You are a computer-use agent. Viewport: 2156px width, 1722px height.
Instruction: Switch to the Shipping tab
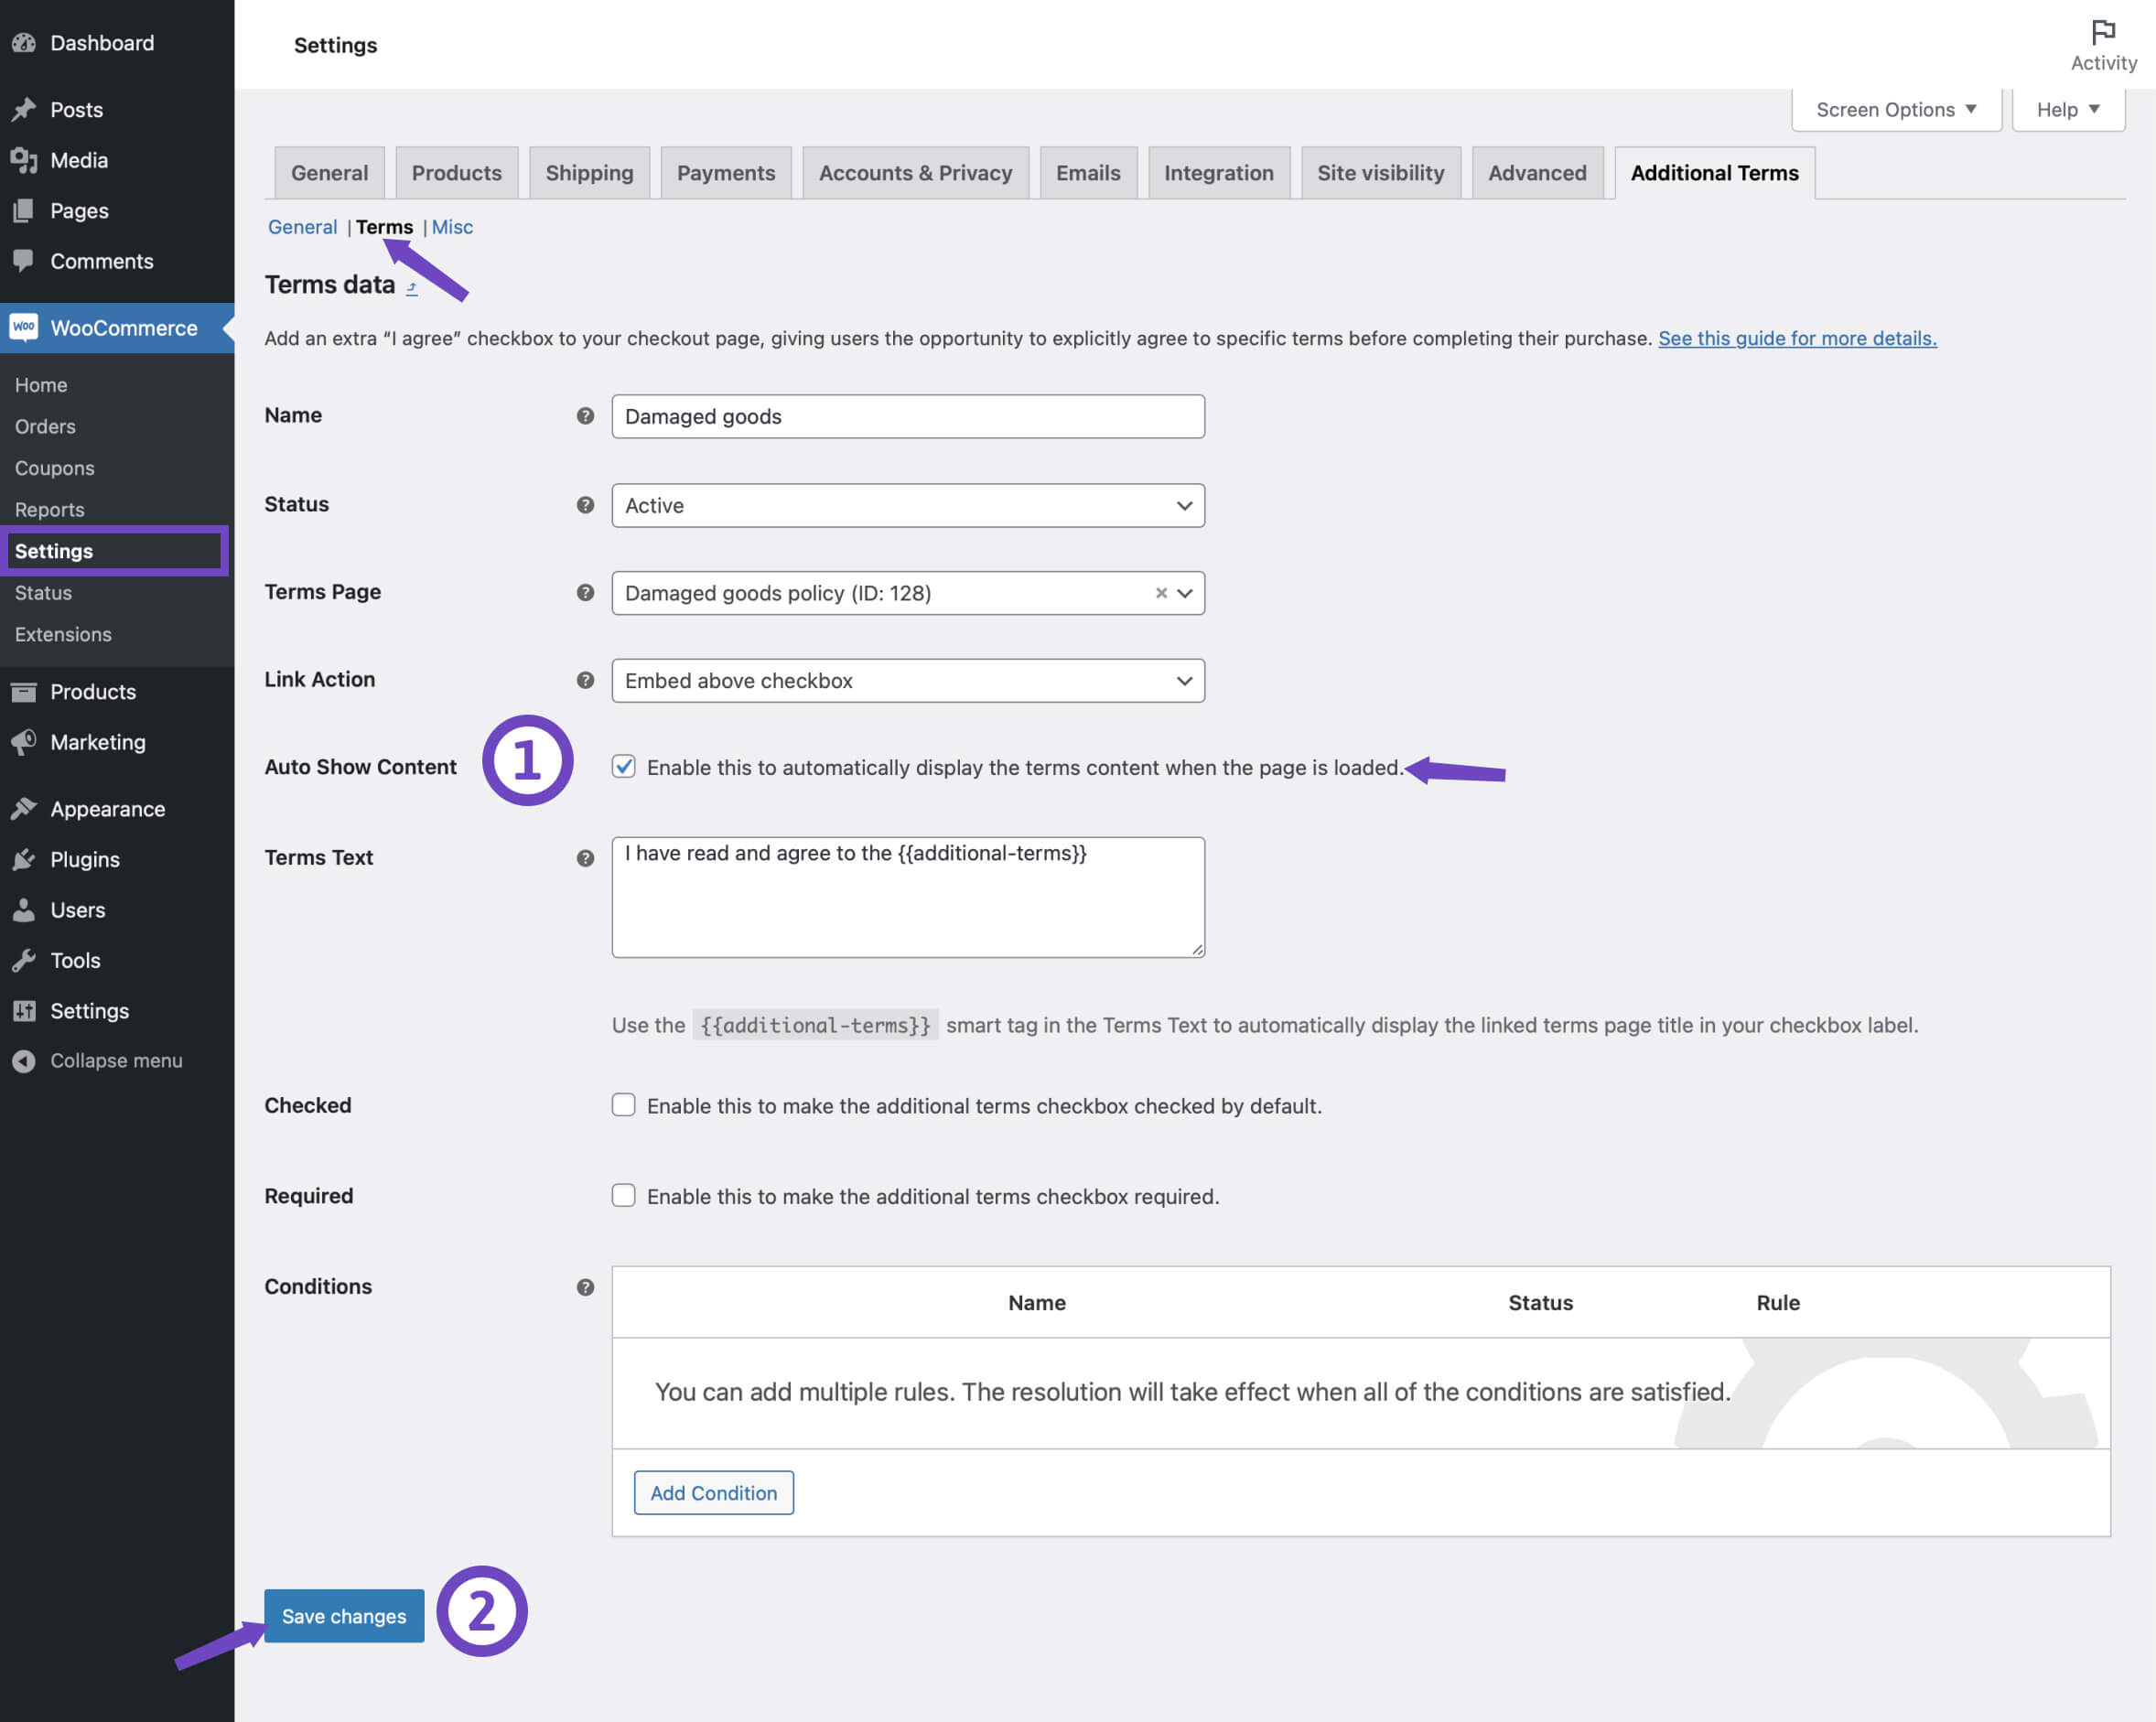(589, 172)
